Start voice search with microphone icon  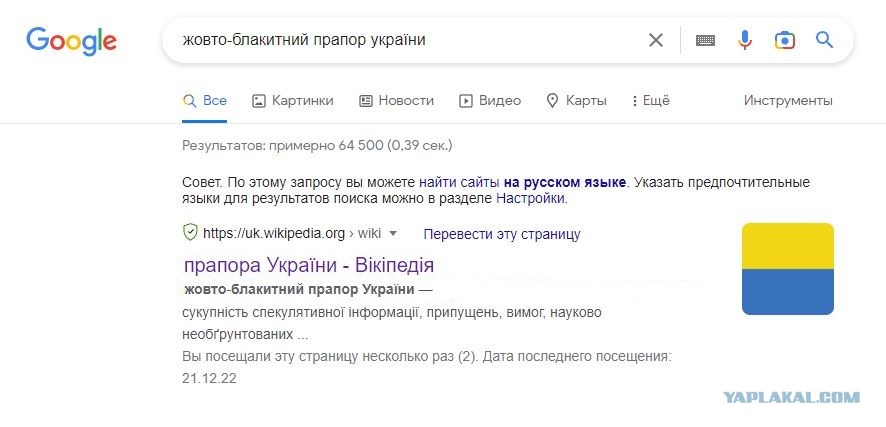point(745,40)
